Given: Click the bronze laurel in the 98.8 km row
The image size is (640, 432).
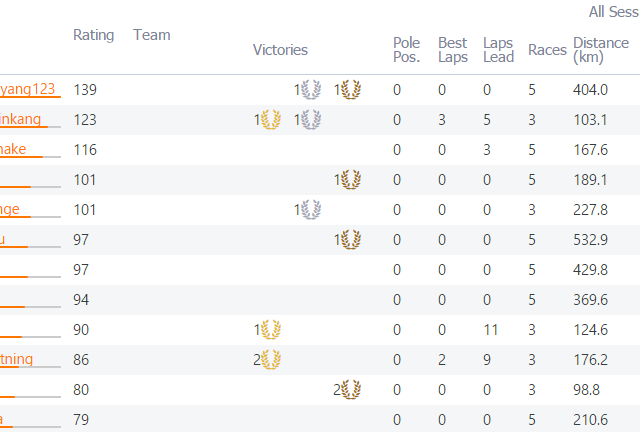Looking at the screenshot, I should tap(351, 390).
